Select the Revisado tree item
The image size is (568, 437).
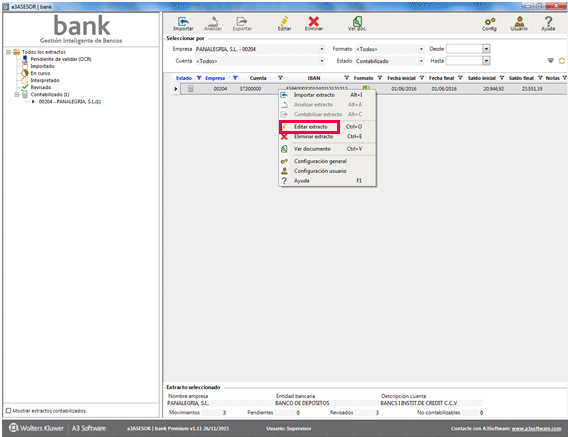coord(41,87)
